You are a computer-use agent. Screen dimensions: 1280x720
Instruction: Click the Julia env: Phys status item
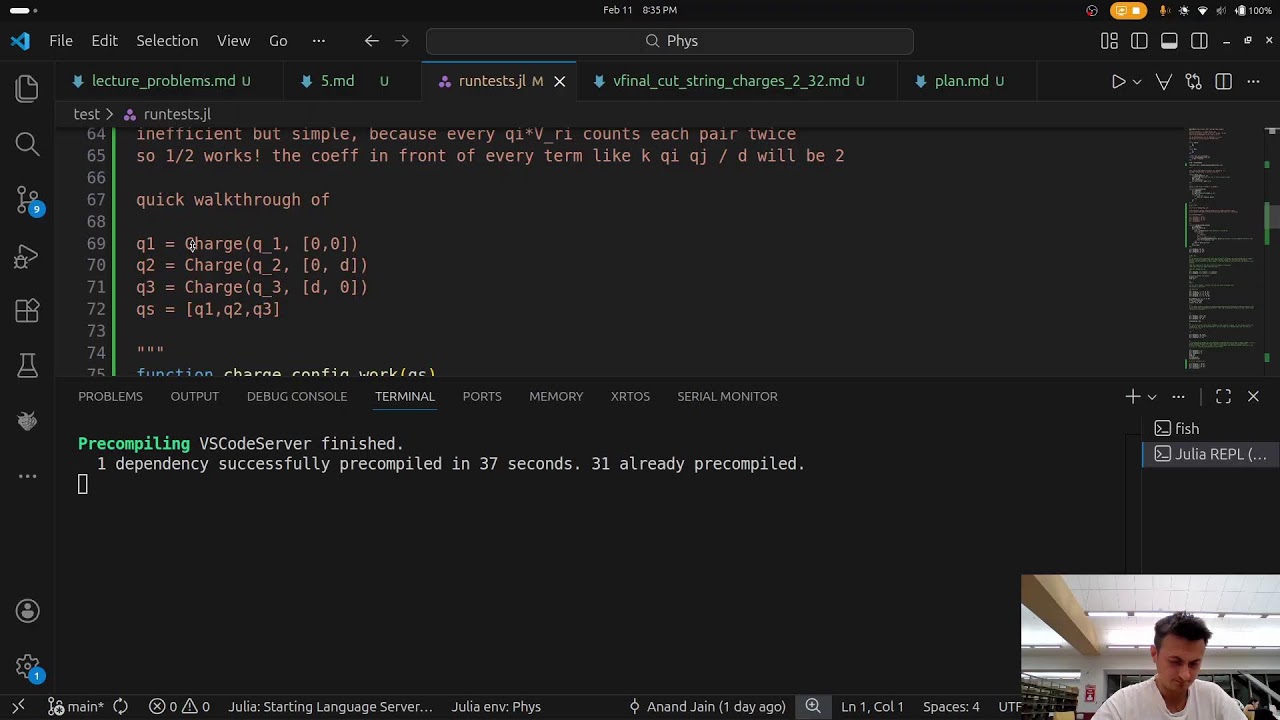[496, 706]
